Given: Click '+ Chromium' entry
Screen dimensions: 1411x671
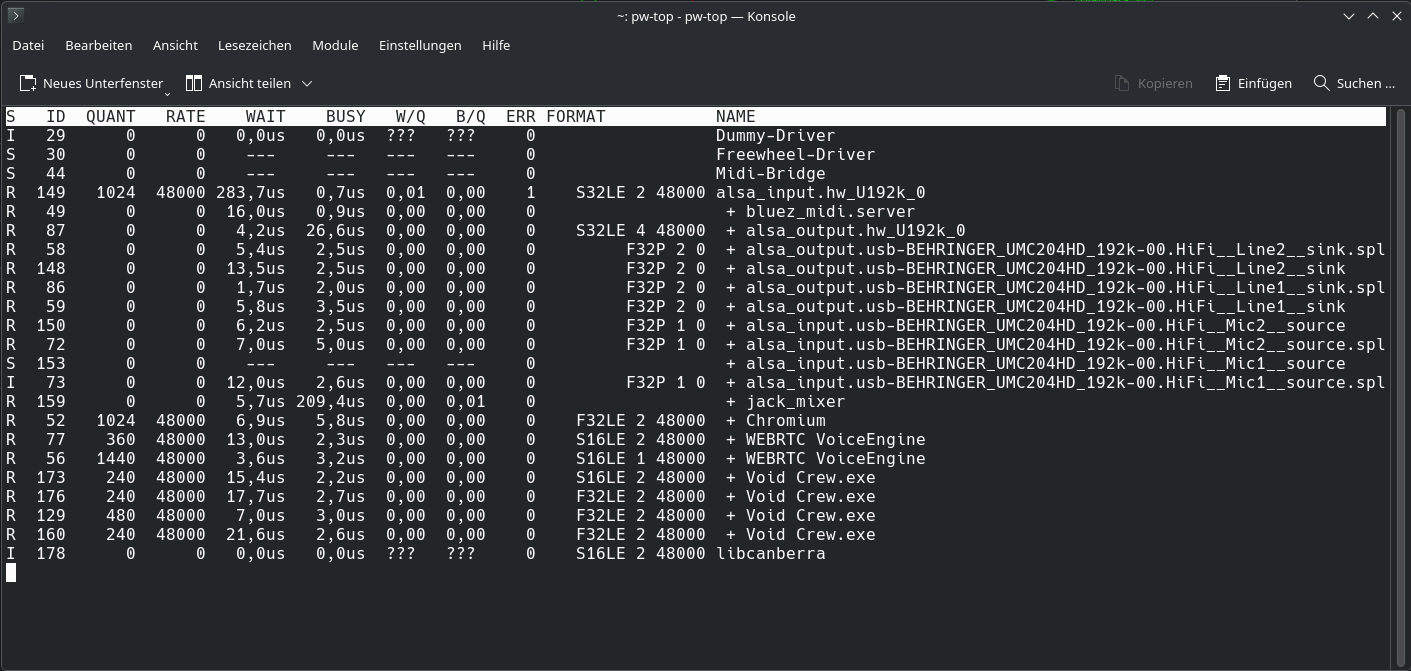Looking at the screenshot, I should [775, 420].
